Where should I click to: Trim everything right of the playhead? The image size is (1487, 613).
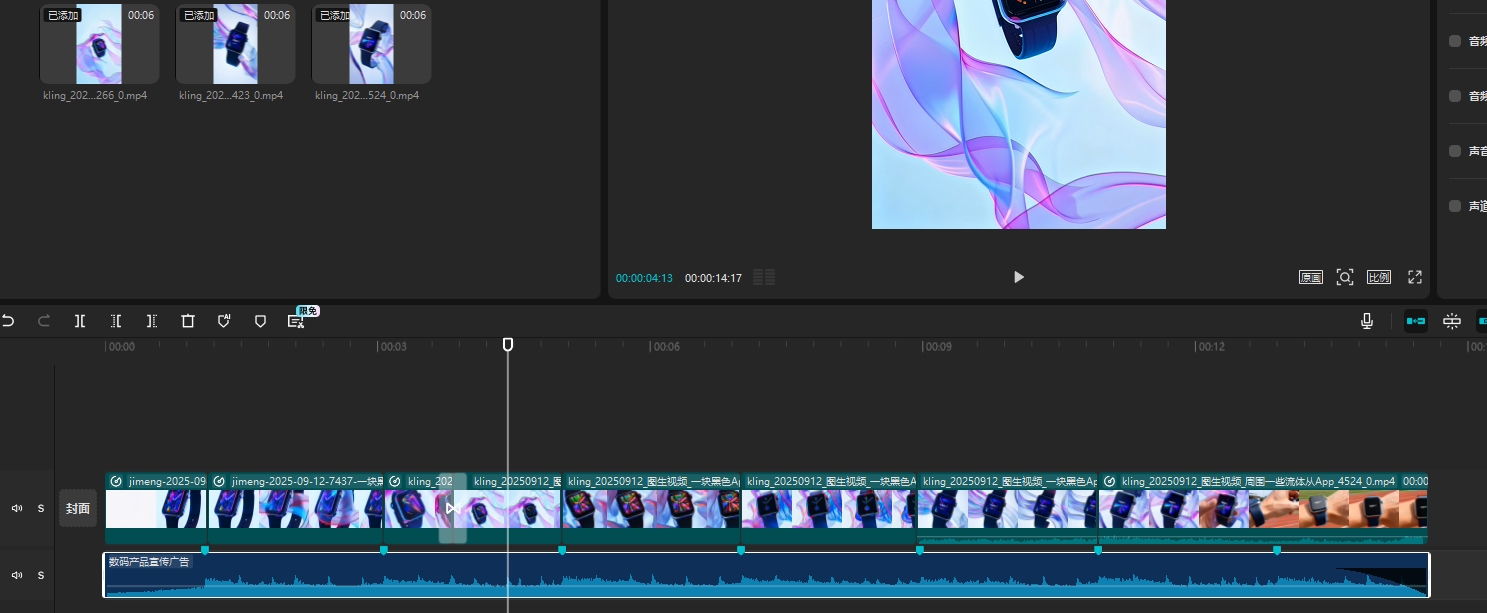coord(152,321)
